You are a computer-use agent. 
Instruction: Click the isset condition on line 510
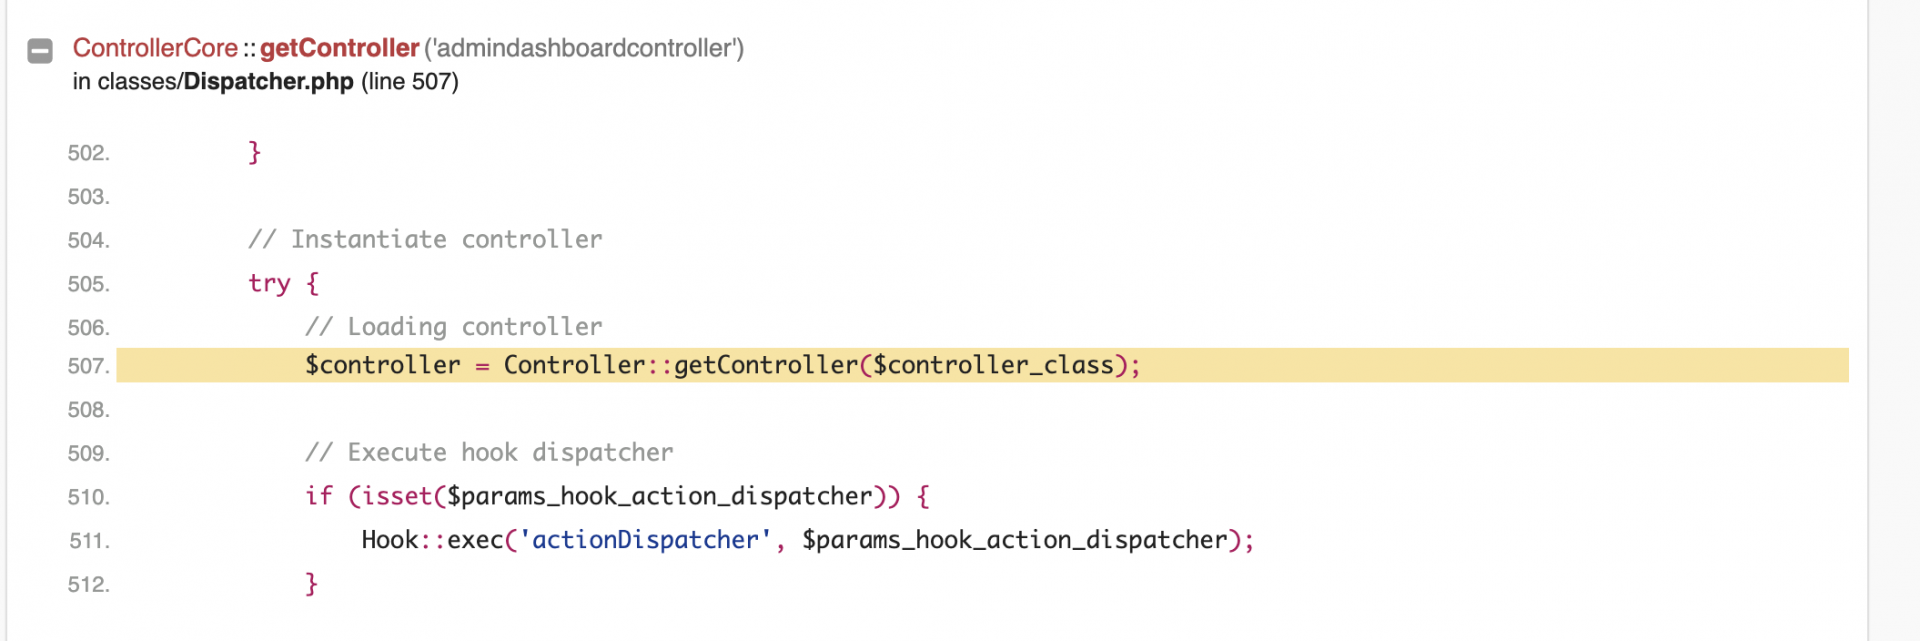pyautogui.click(x=624, y=496)
